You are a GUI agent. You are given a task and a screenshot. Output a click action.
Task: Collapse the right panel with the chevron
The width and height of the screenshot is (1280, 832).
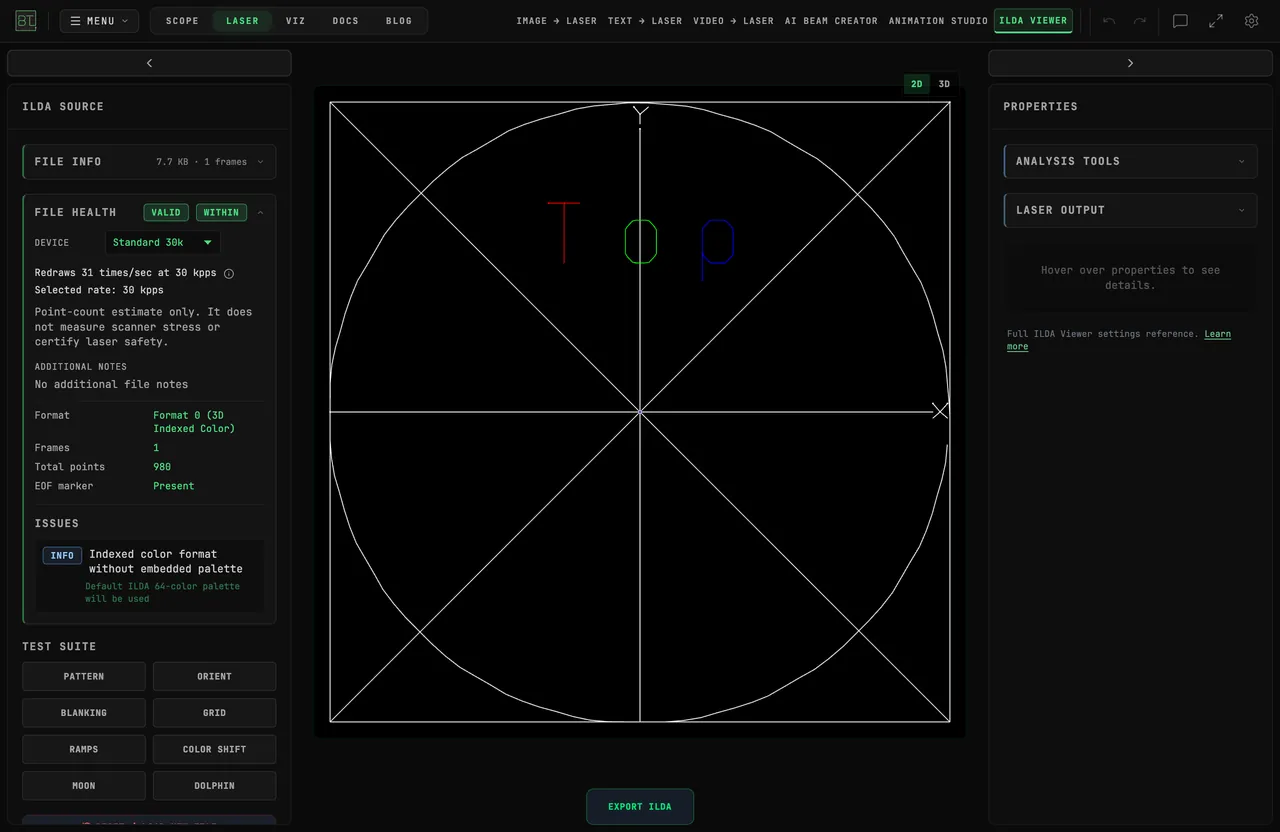(x=1130, y=63)
